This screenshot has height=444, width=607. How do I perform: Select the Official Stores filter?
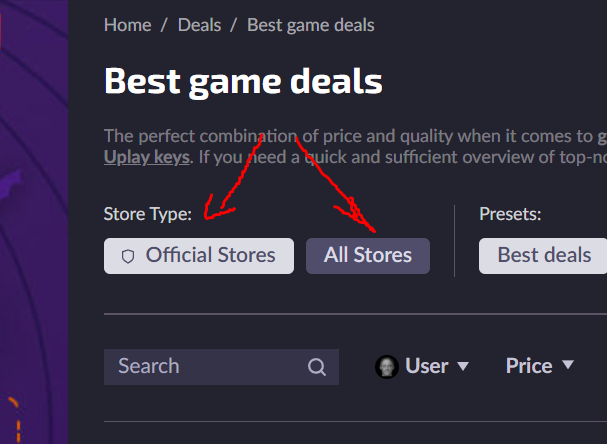[x=199, y=256]
